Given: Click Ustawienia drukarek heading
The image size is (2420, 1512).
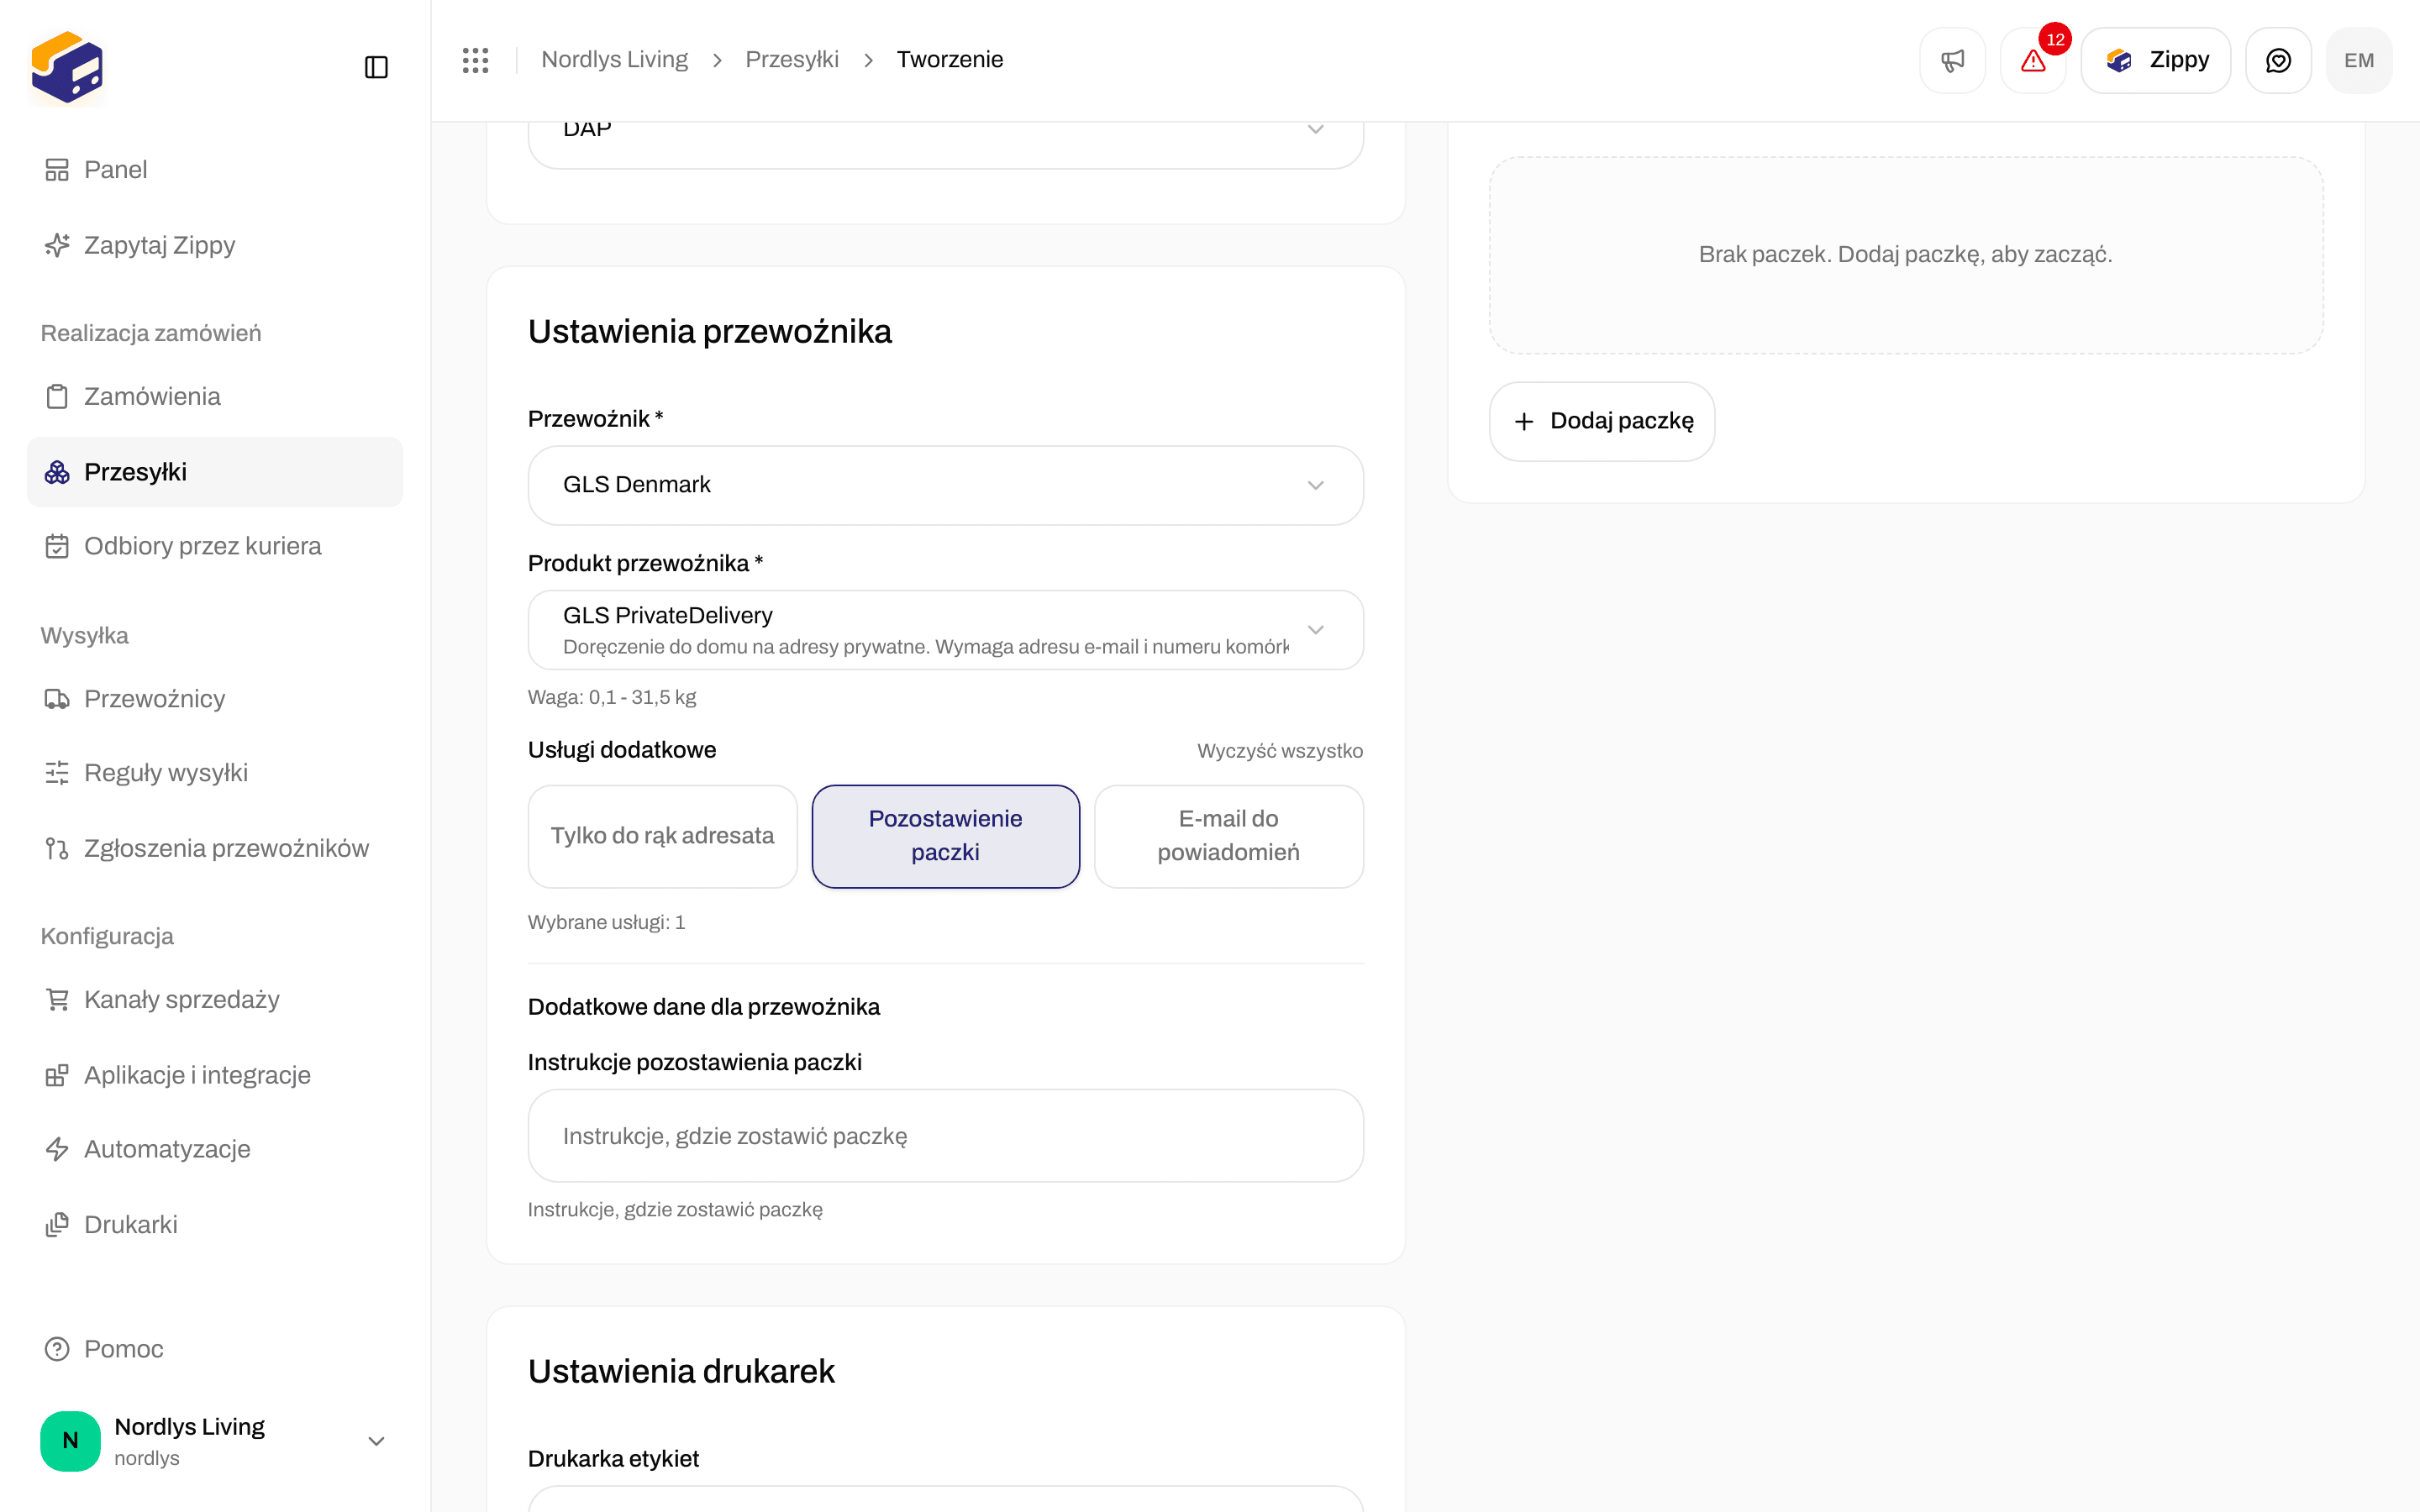Looking at the screenshot, I should pos(681,1371).
